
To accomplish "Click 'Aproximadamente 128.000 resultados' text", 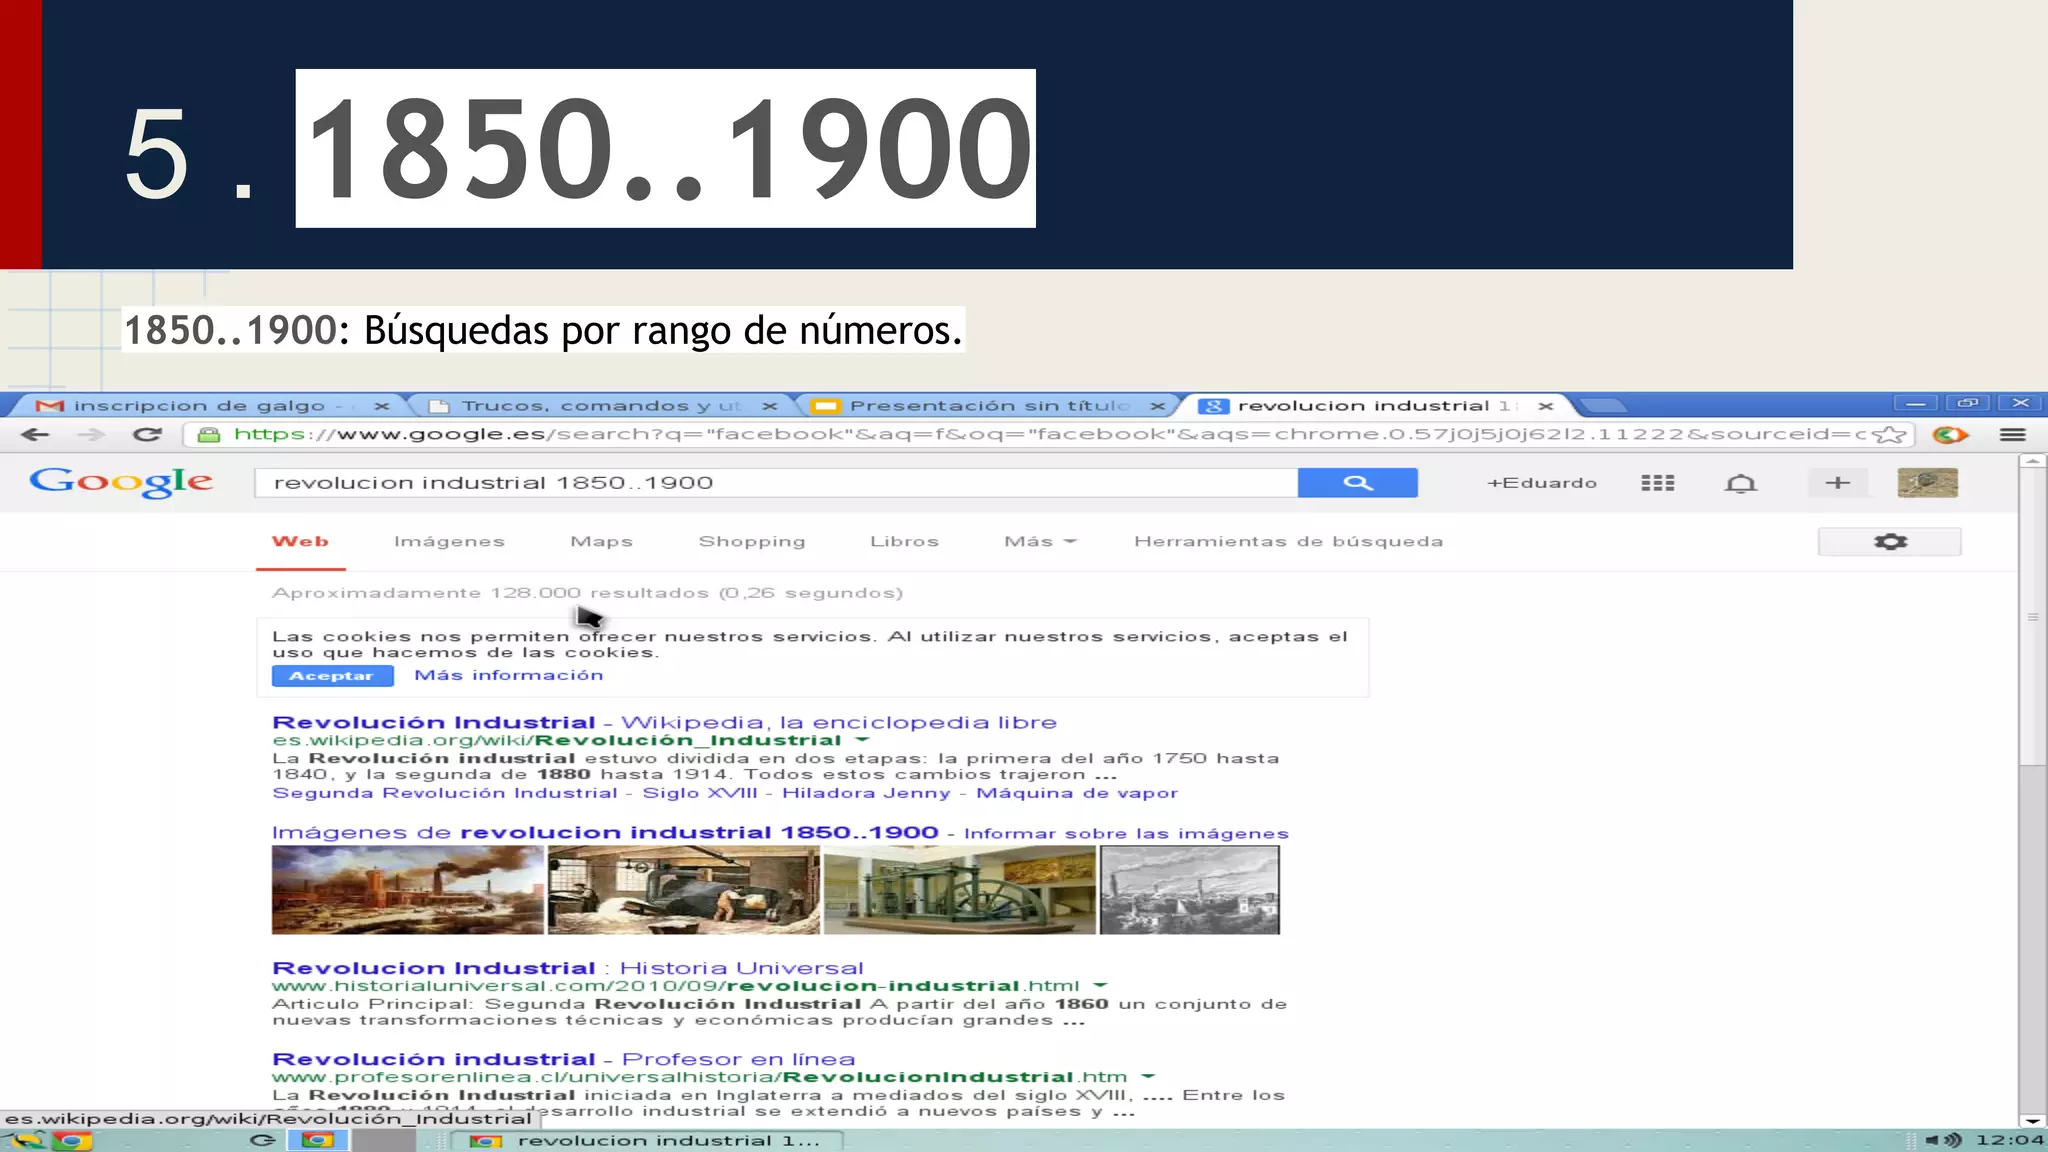I will coord(490,593).
